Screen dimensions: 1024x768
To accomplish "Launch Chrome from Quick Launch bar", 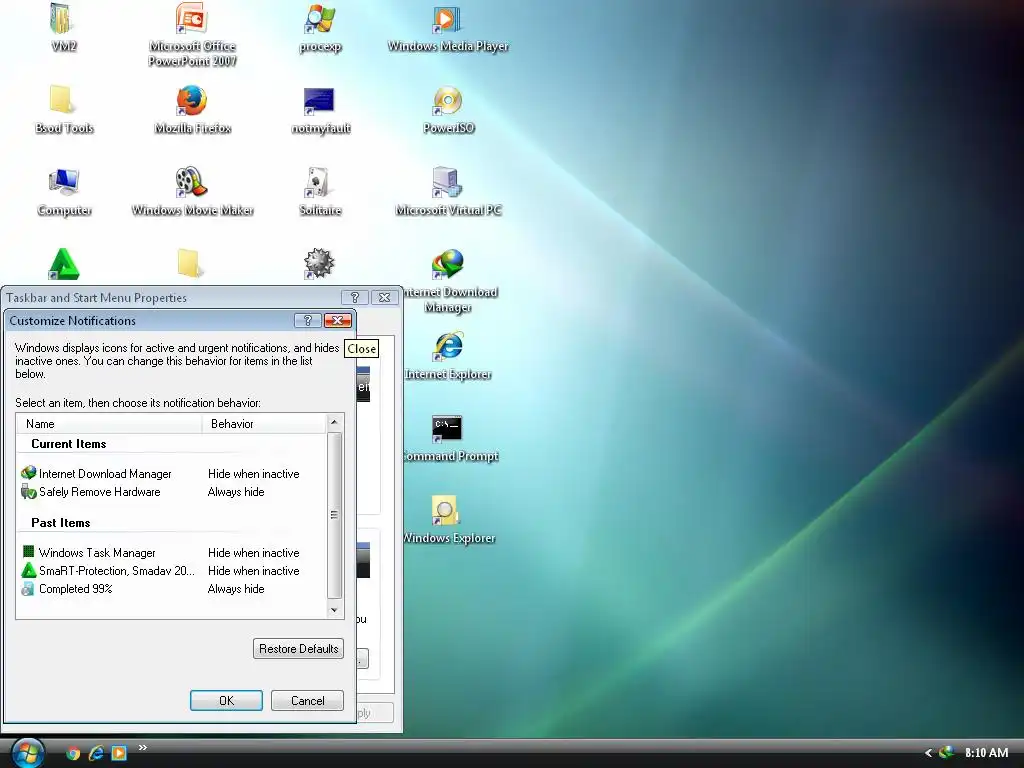I will (x=73, y=753).
